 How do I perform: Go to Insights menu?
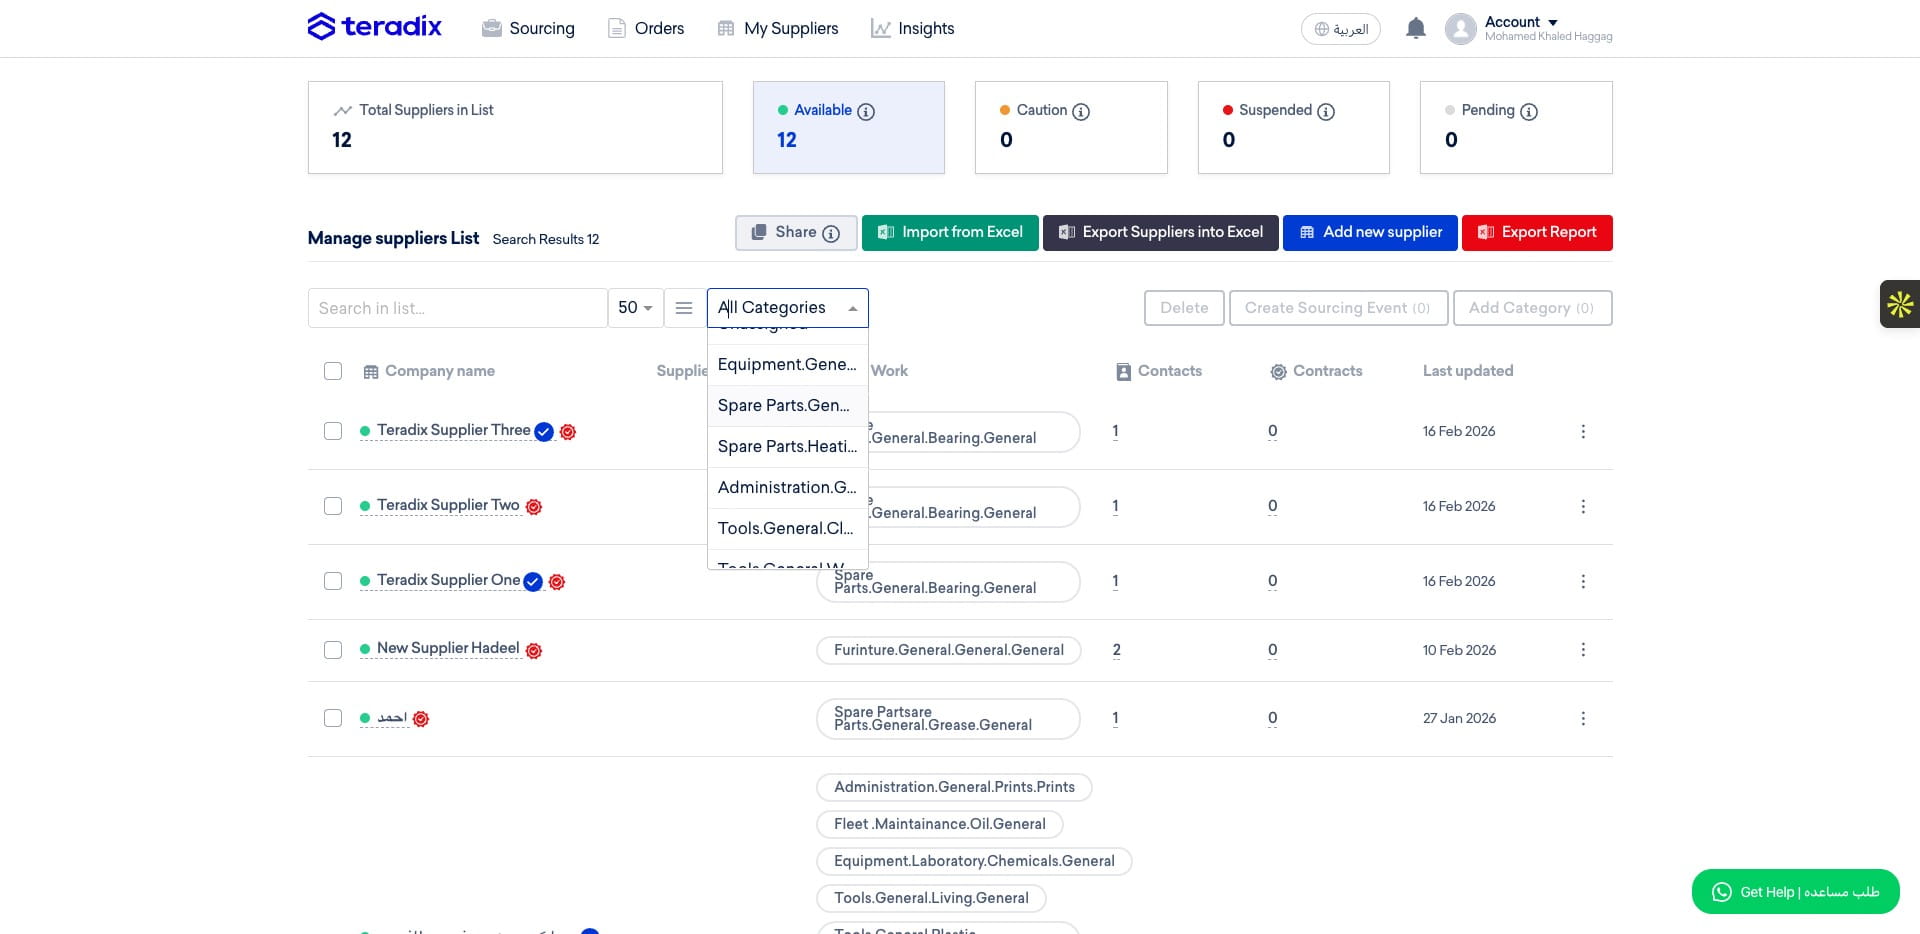pos(912,28)
